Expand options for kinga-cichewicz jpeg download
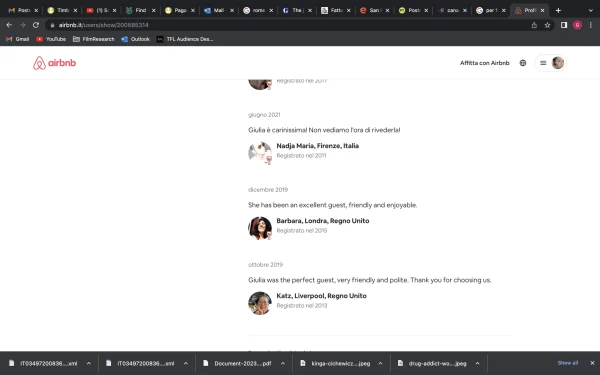This screenshot has height=375, width=600. (x=380, y=364)
